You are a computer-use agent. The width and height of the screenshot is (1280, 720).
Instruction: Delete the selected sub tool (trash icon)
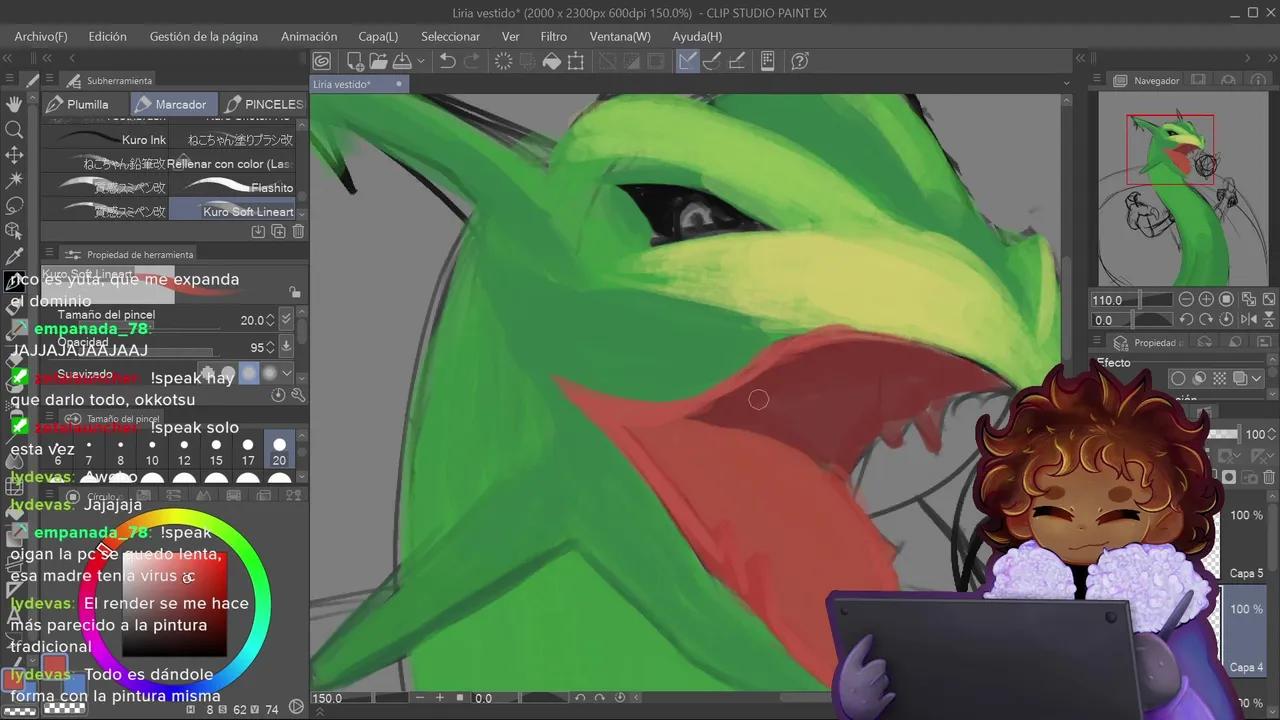click(297, 232)
